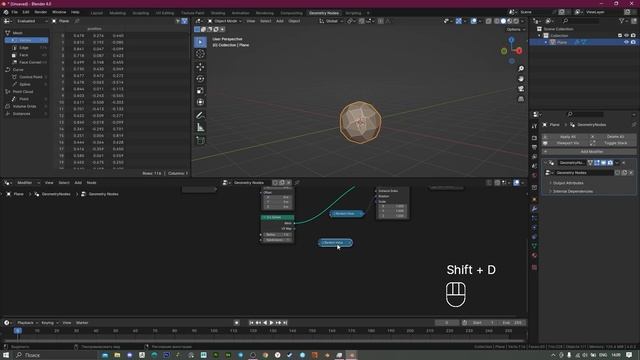Click the current frame marker in timeline
The image size is (640, 360).
(x=18, y=331)
